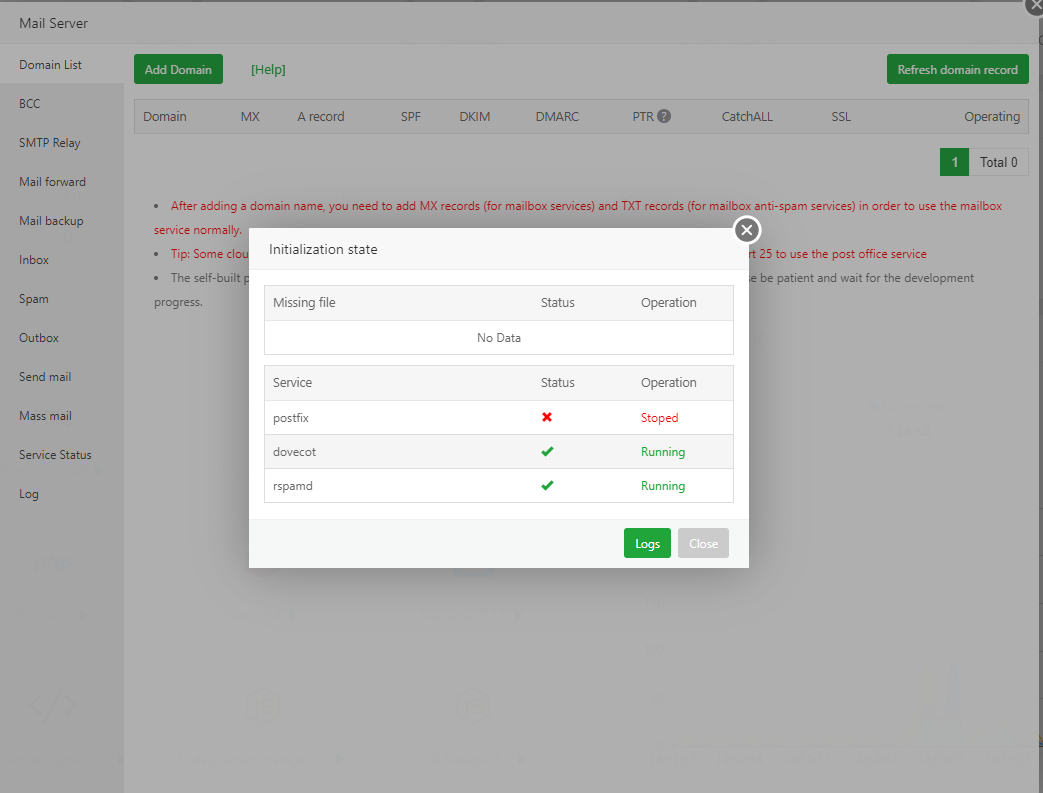
Task: Select Send mail in sidebar
Action: point(62,377)
